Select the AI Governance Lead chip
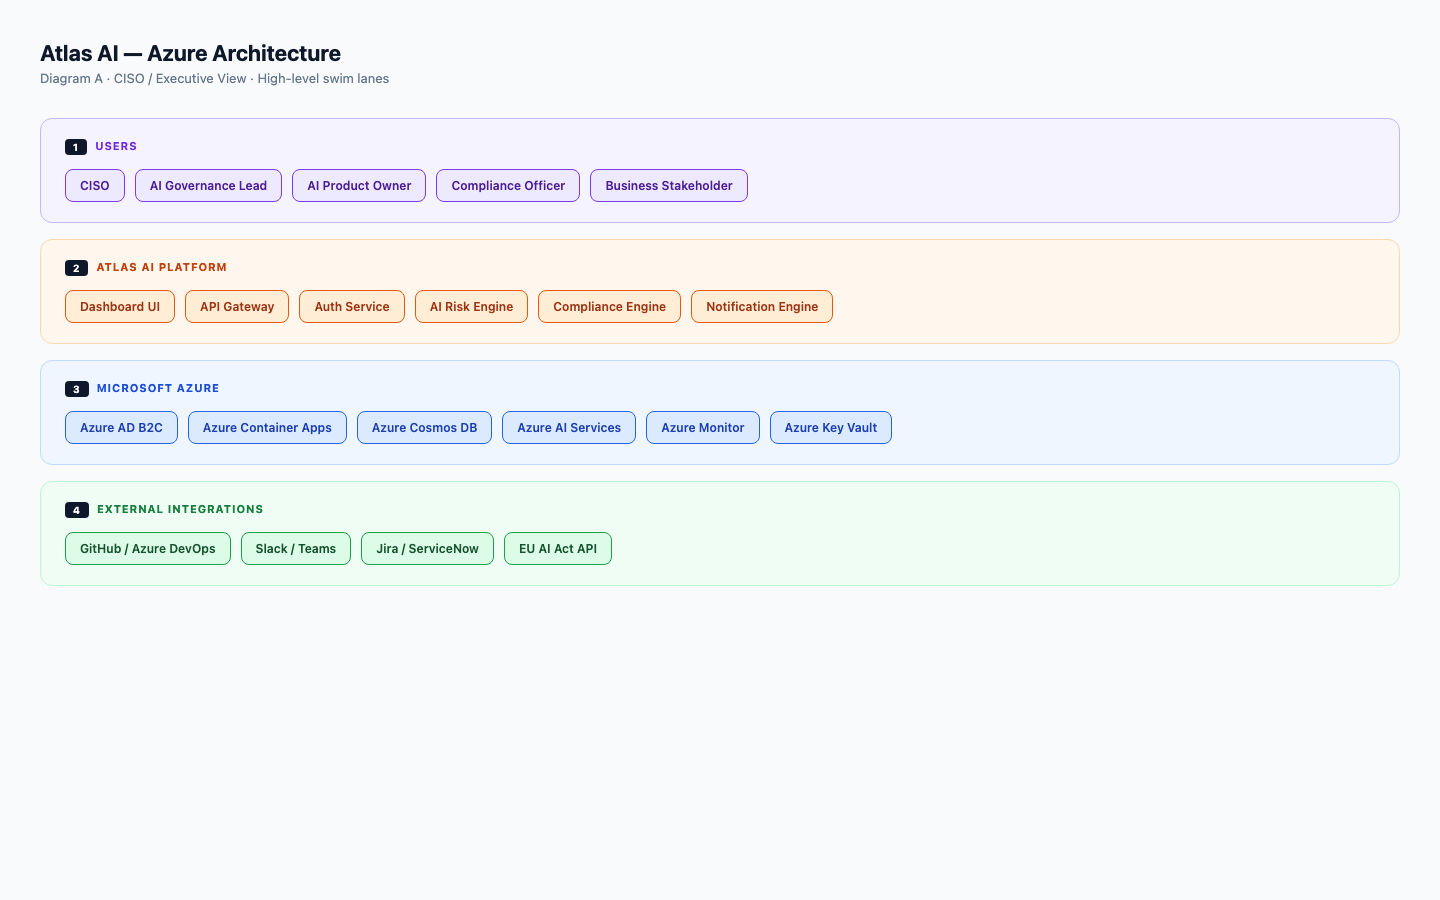This screenshot has height=900, width=1440. (x=208, y=186)
